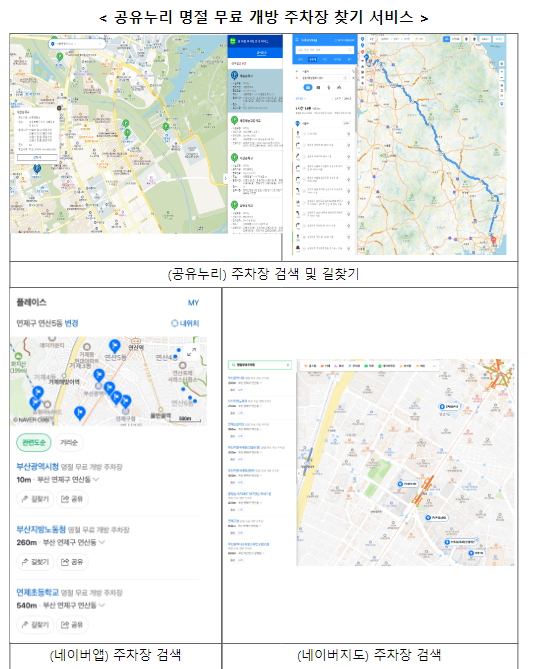Clear the Naver map search field

[288, 365]
